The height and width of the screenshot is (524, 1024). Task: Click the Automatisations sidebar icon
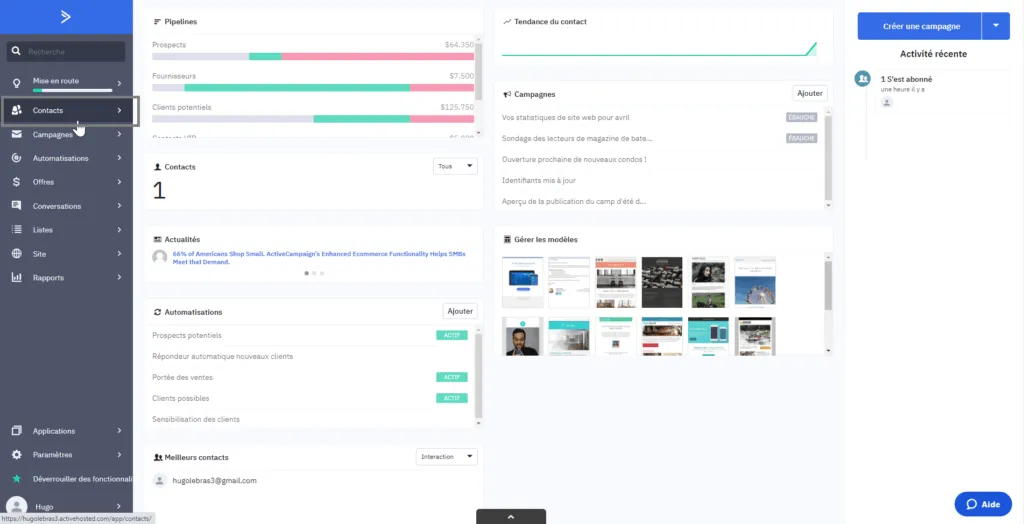16,158
